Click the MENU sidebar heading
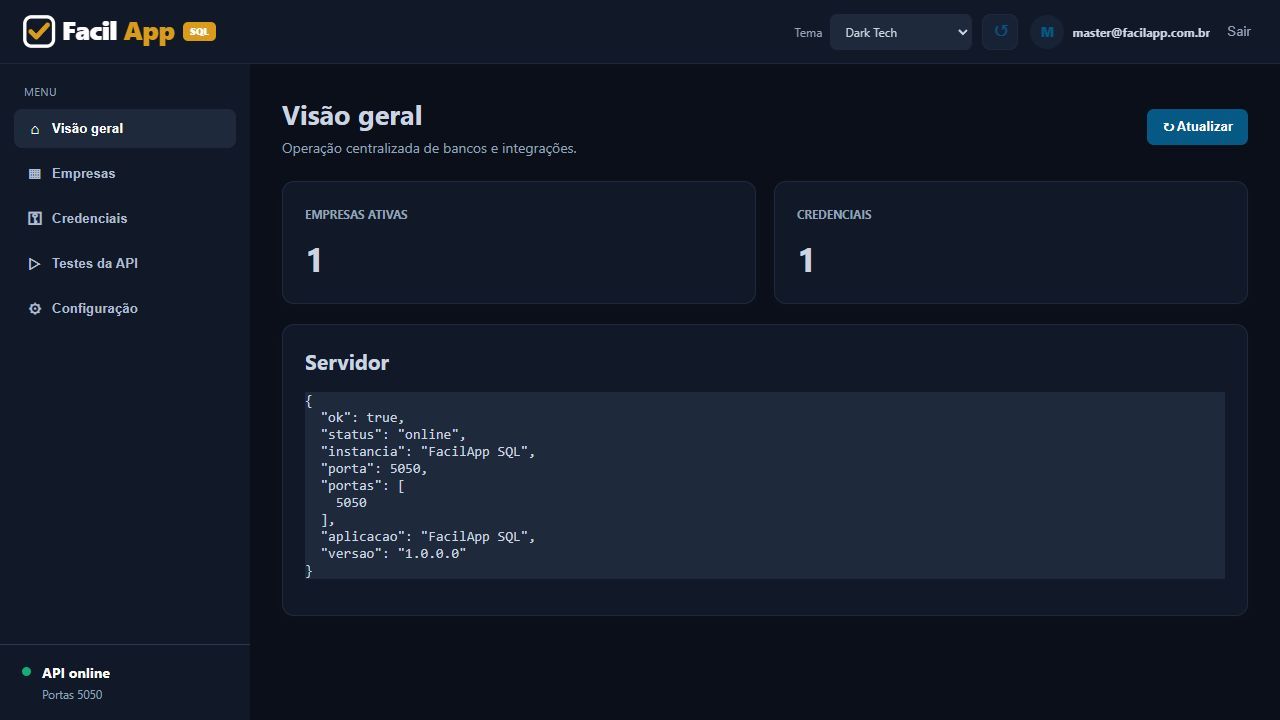Viewport: 1280px width, 720px height. 40,92
